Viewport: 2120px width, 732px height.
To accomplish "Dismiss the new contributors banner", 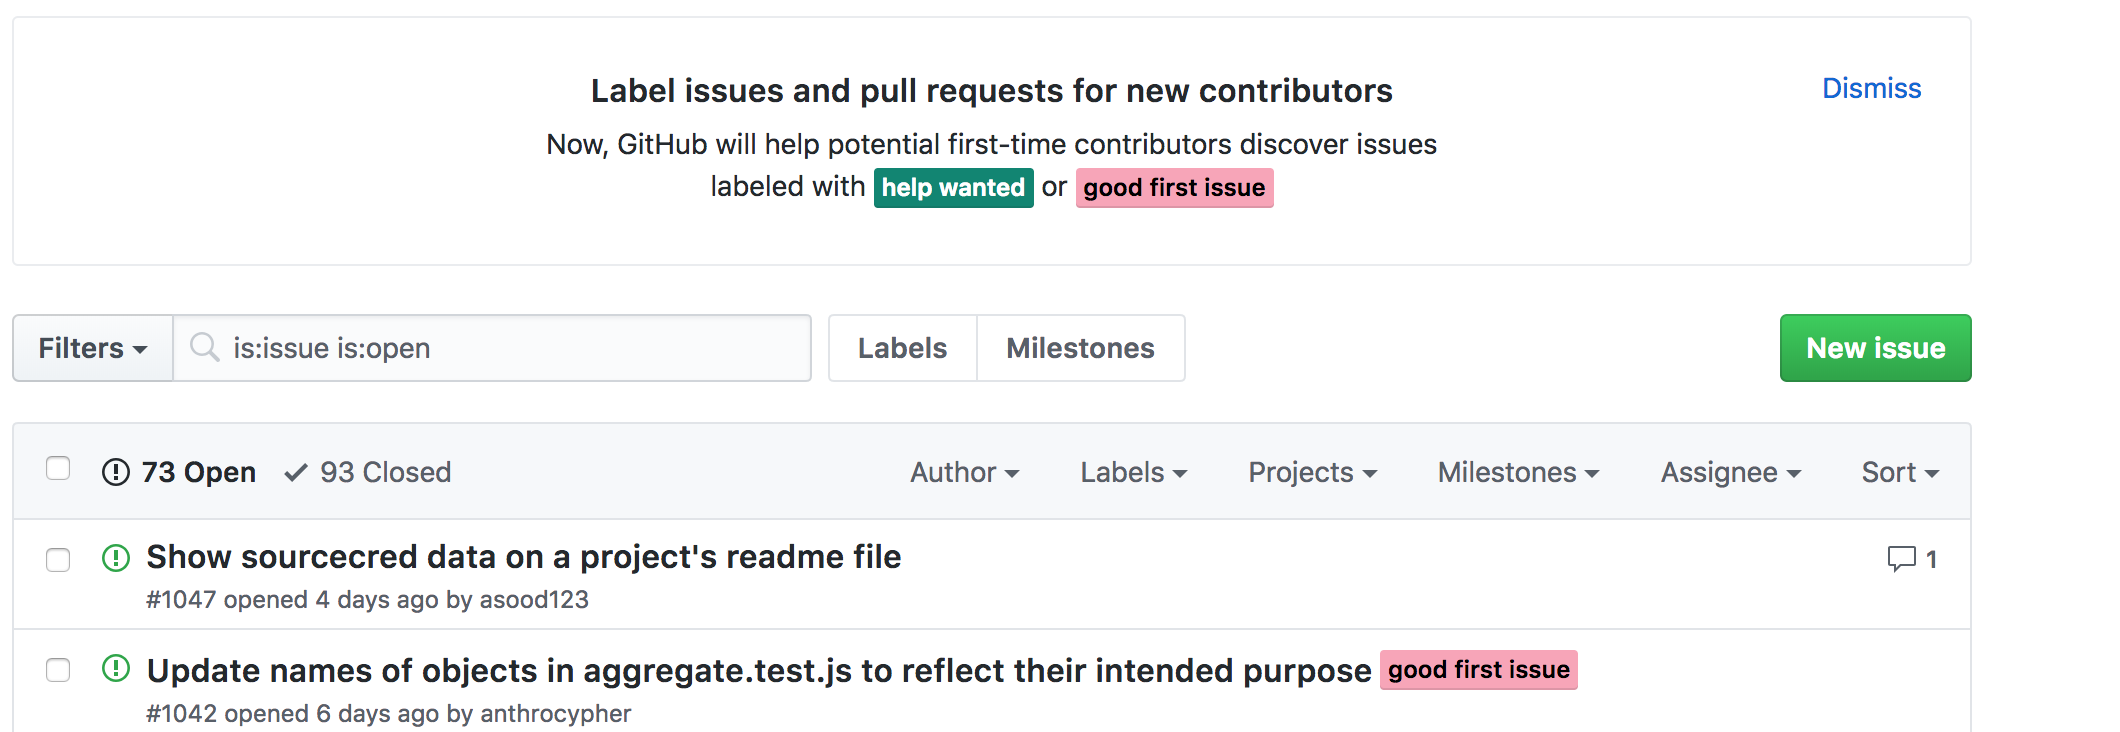I will click(1870, 88).
